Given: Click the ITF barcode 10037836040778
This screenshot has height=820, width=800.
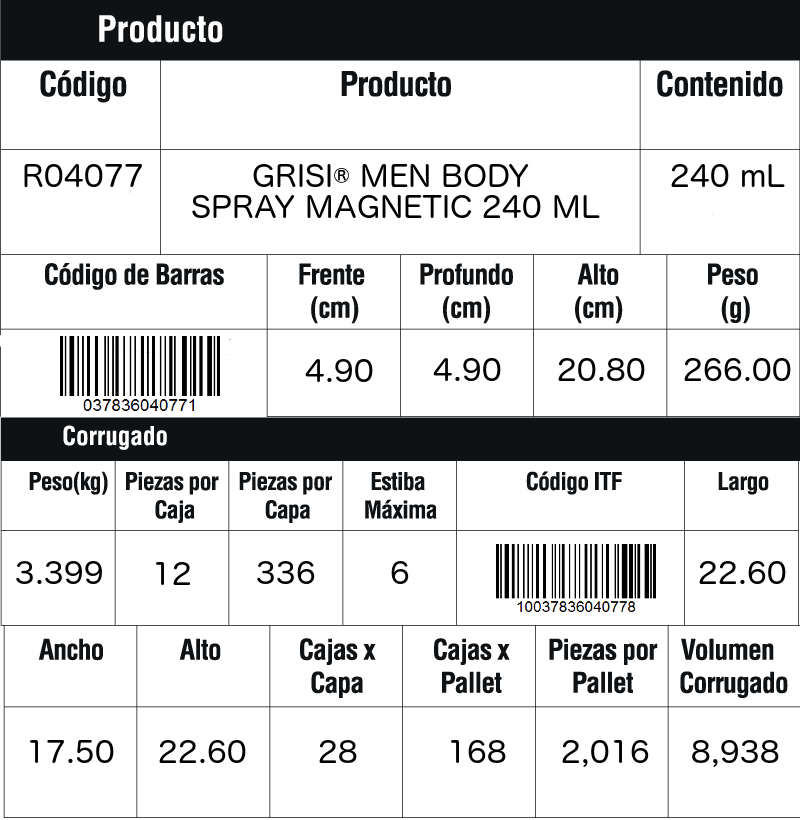Looking at the screenshot, I should [x=576, y=578].
